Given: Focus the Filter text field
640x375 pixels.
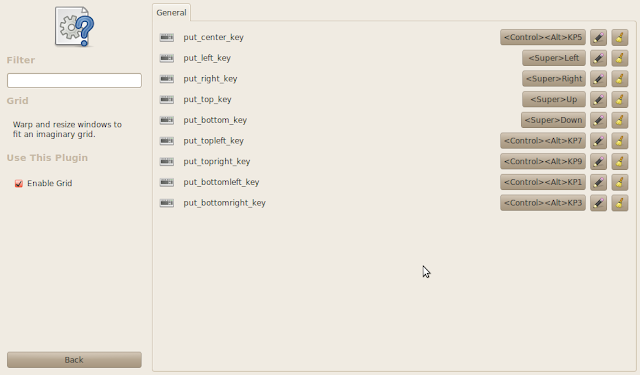Looking at the screenshot, I should [74, 80].
